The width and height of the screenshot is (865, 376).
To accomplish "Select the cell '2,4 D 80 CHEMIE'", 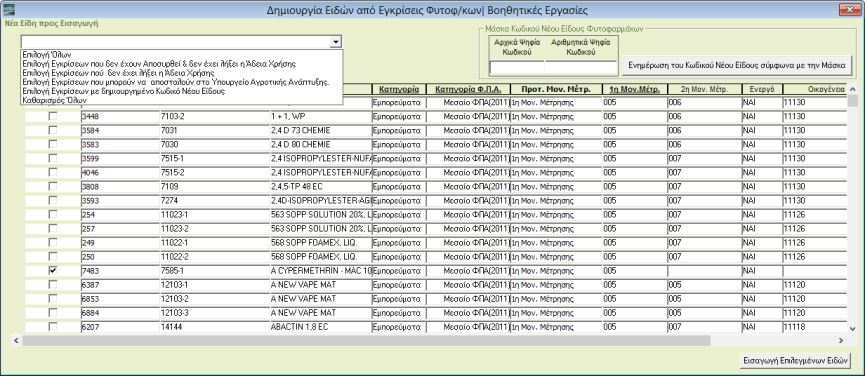I will [321, 144].
